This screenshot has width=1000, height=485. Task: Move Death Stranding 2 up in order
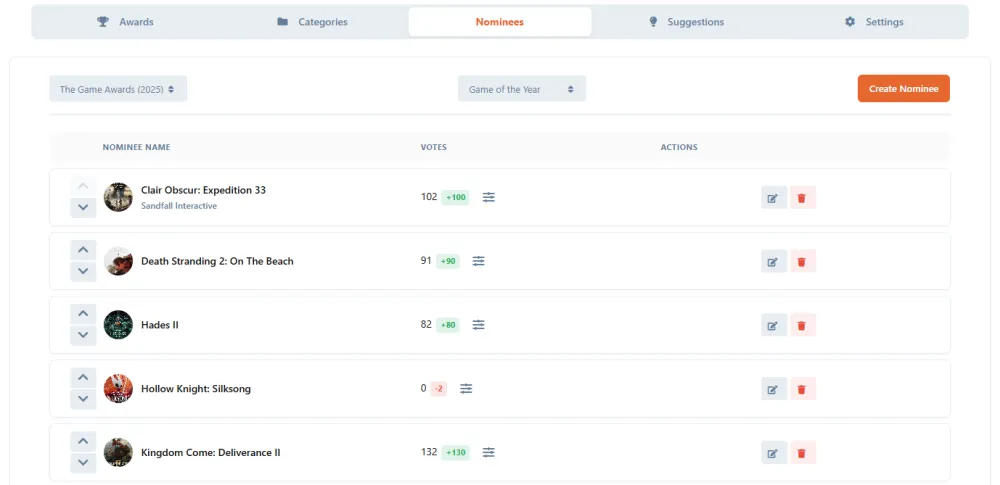click(83, 250)
